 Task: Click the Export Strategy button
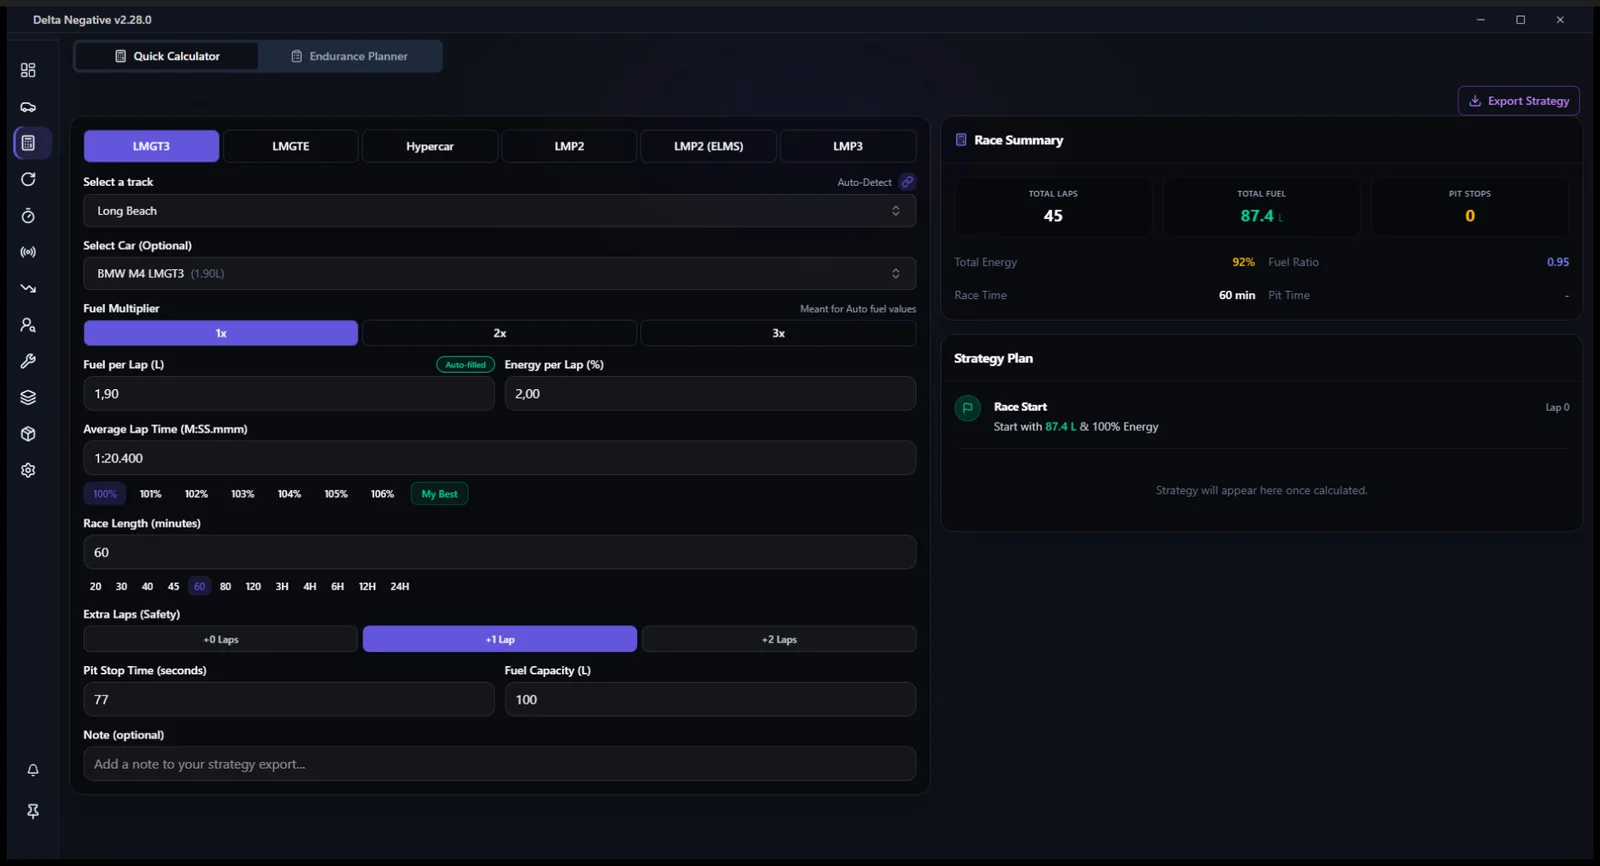click(x=1518, y=101)
